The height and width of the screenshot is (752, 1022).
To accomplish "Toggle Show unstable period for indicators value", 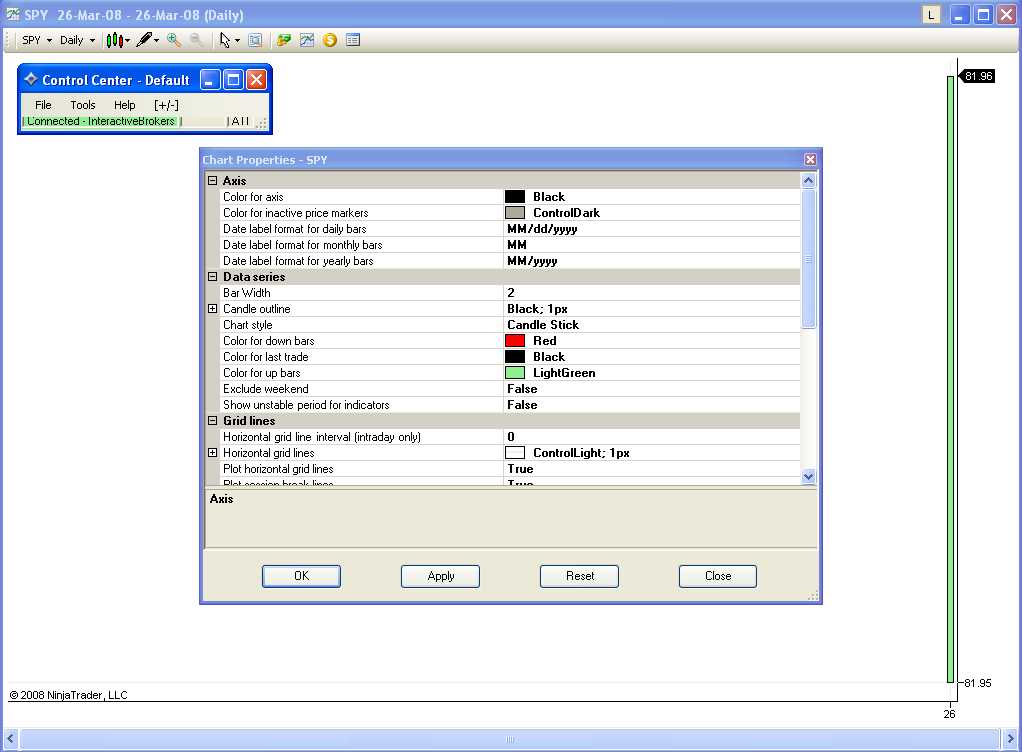I will click(x=652, y=405).
